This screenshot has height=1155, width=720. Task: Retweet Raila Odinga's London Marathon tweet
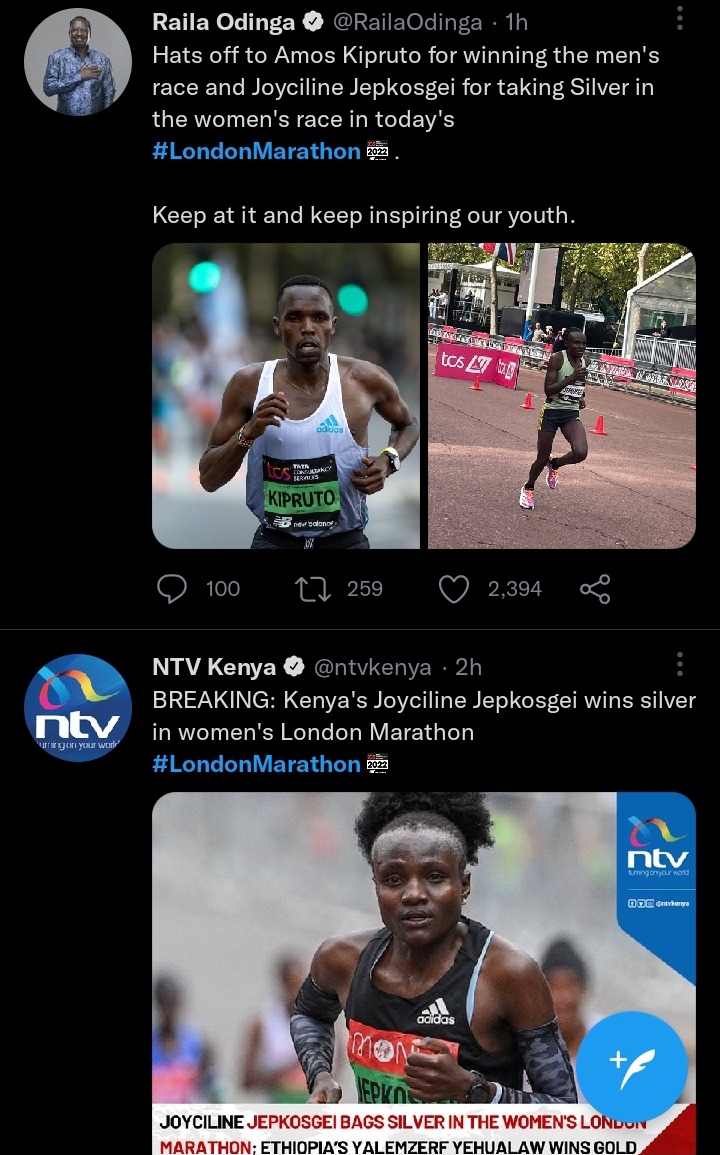pyautogui.click(x=312, y=589)
